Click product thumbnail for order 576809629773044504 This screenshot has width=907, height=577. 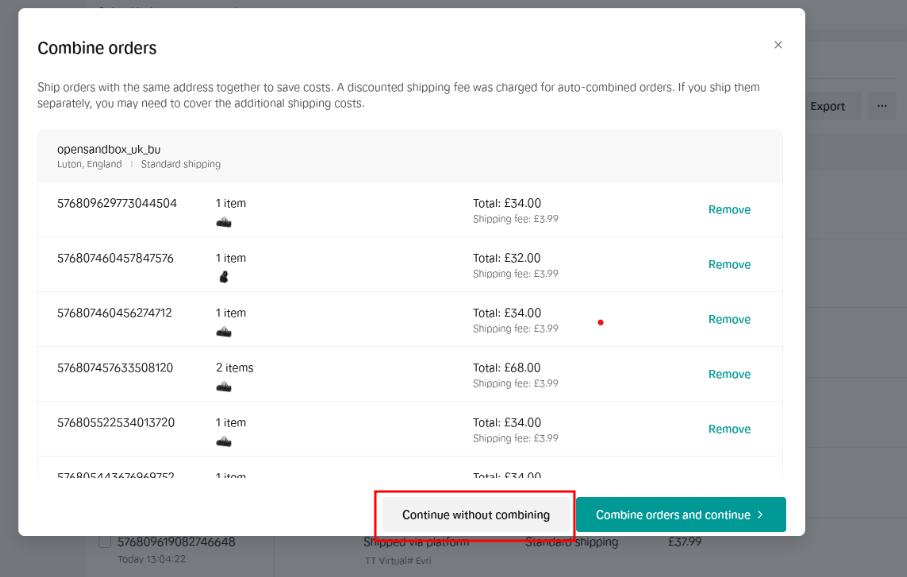pos(224,222)
